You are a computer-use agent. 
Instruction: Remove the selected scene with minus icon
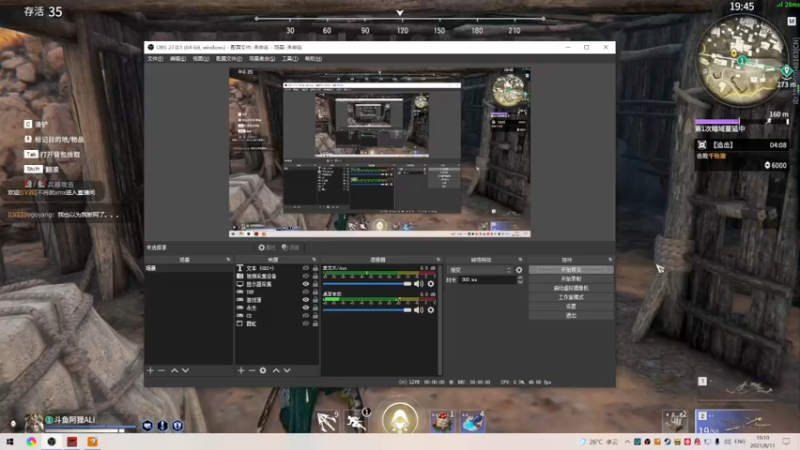[161, 370]
